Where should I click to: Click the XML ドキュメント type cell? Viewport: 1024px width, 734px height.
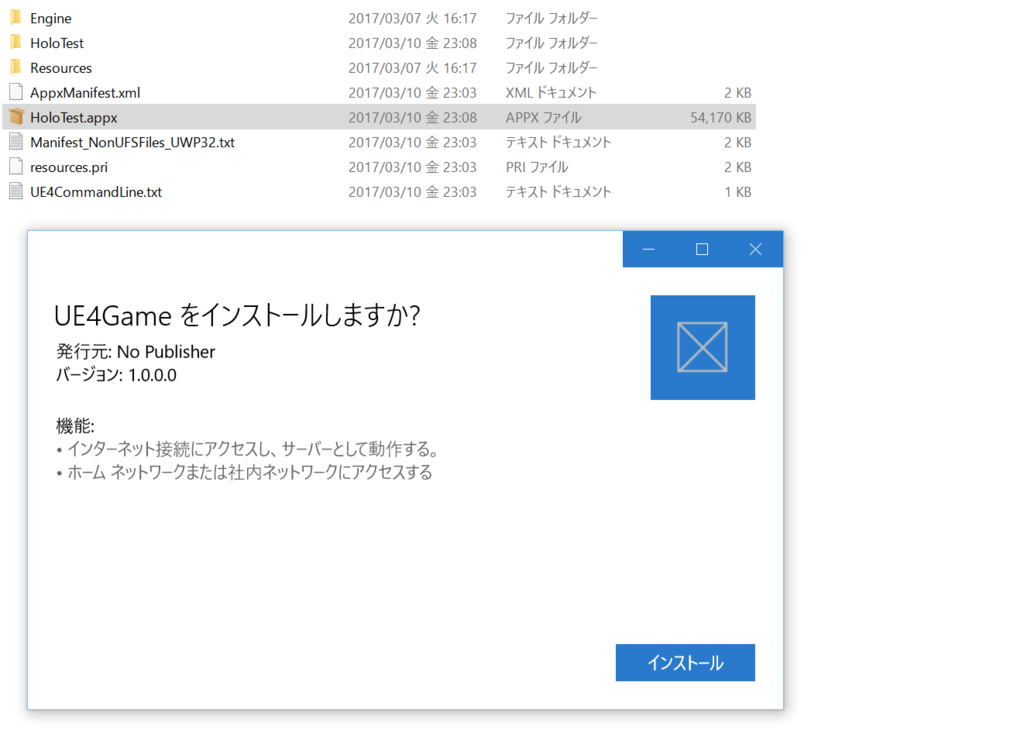tap(551, 93)
